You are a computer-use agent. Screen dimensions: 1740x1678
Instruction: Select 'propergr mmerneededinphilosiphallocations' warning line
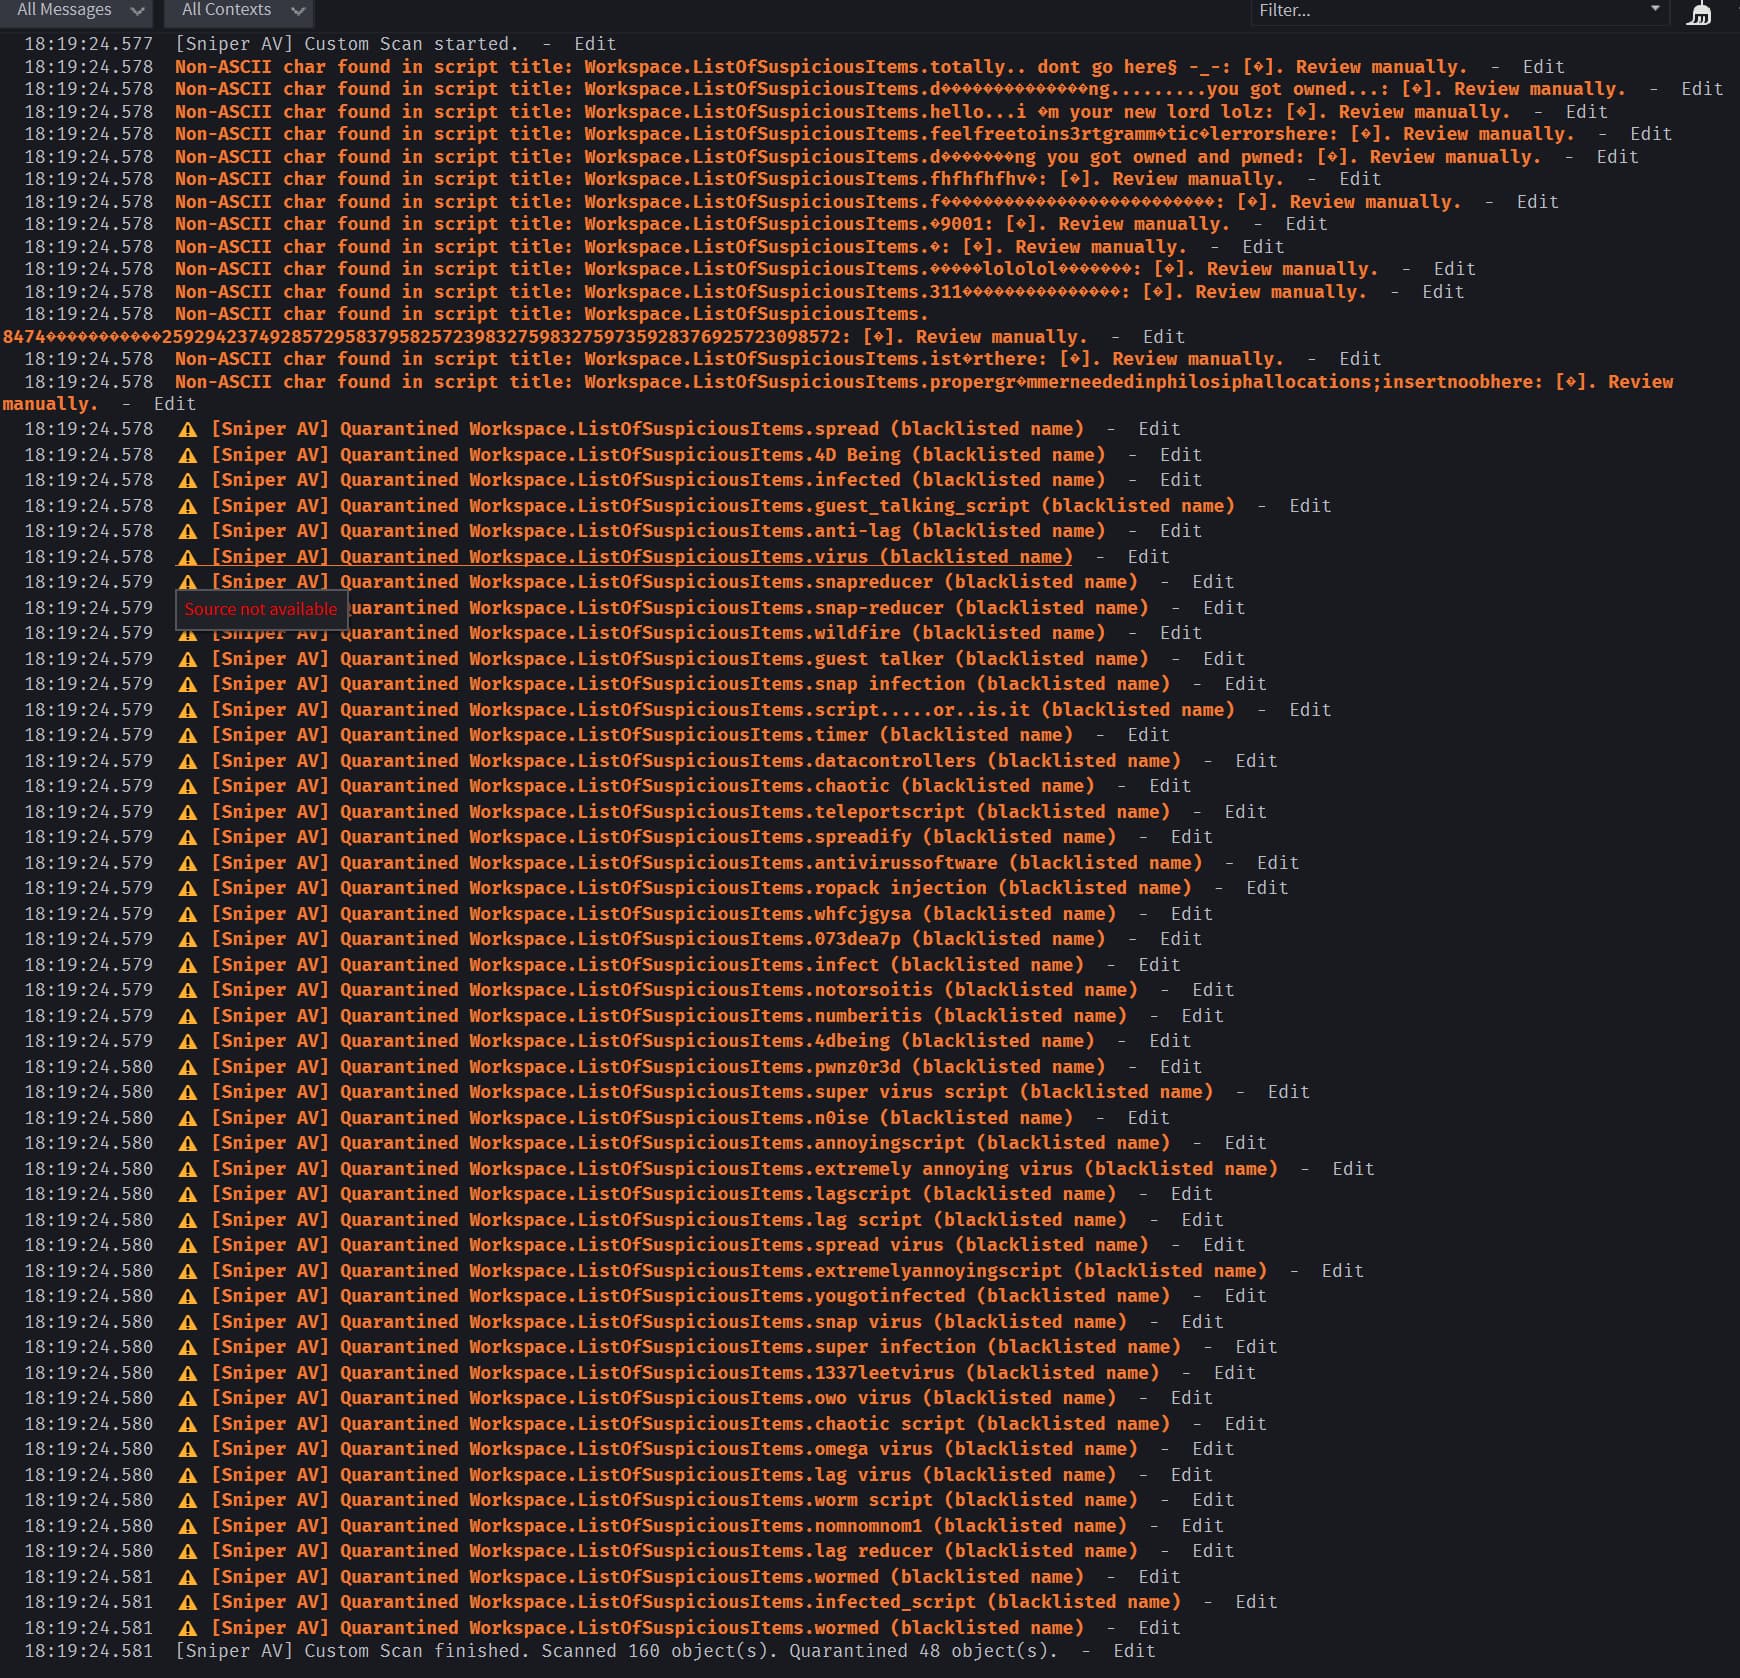pos(838,393)
